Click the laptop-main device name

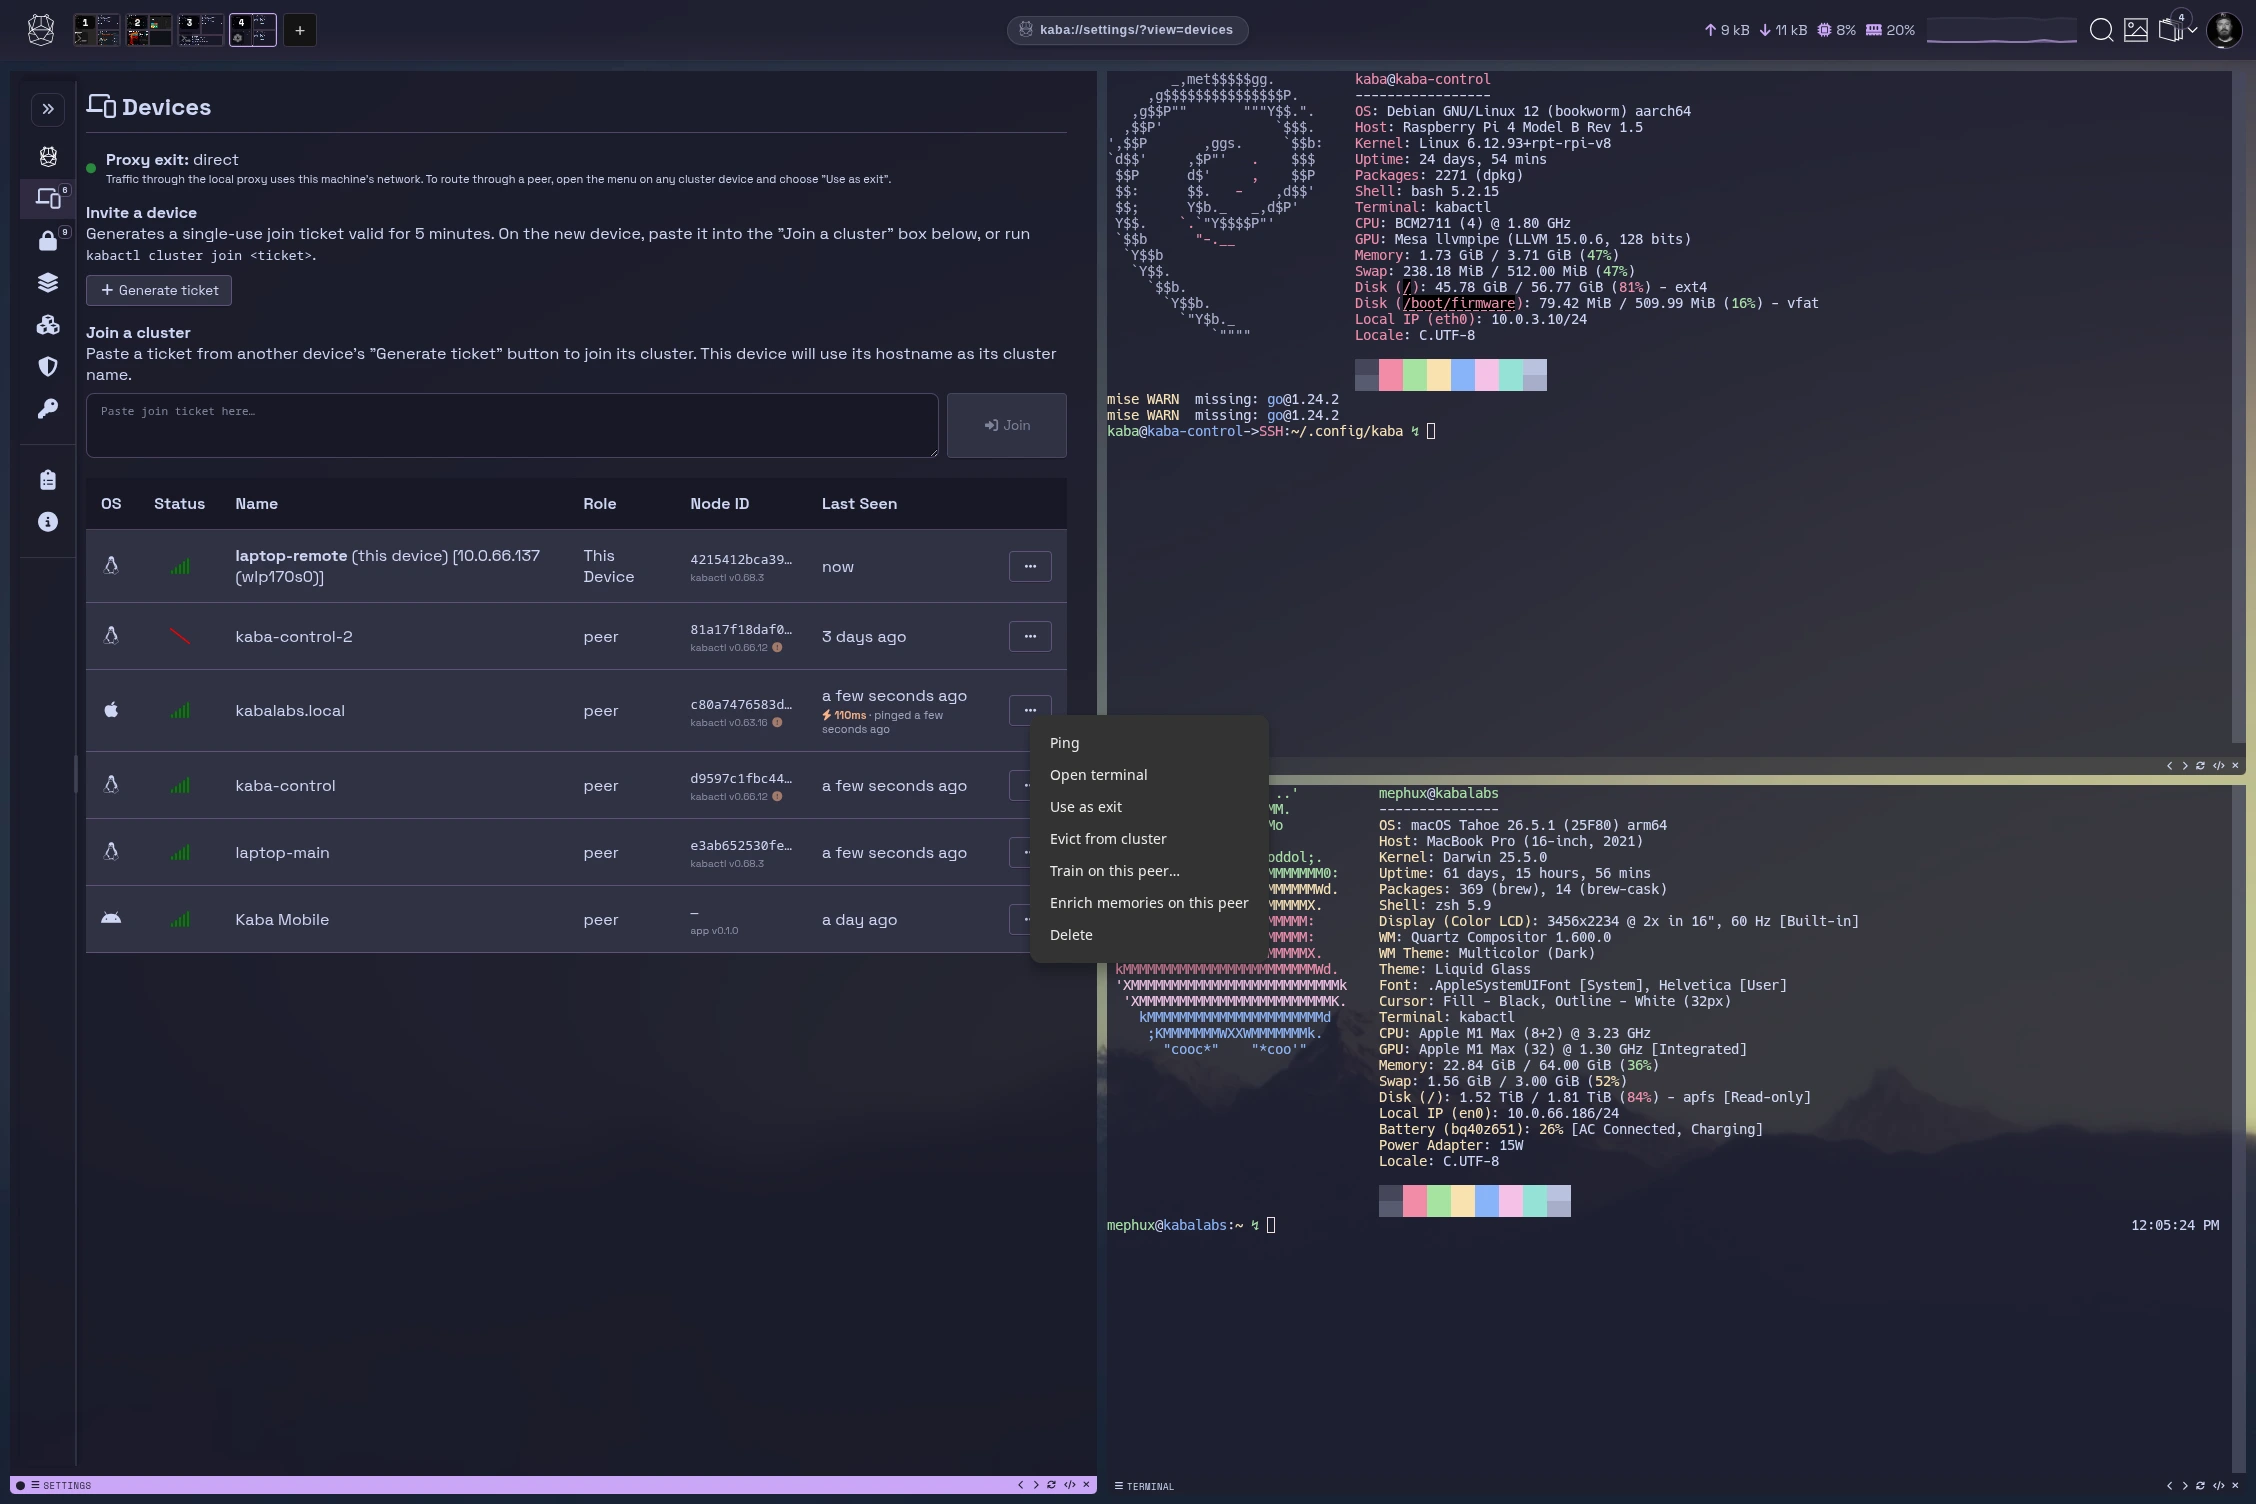coord(282,853)
